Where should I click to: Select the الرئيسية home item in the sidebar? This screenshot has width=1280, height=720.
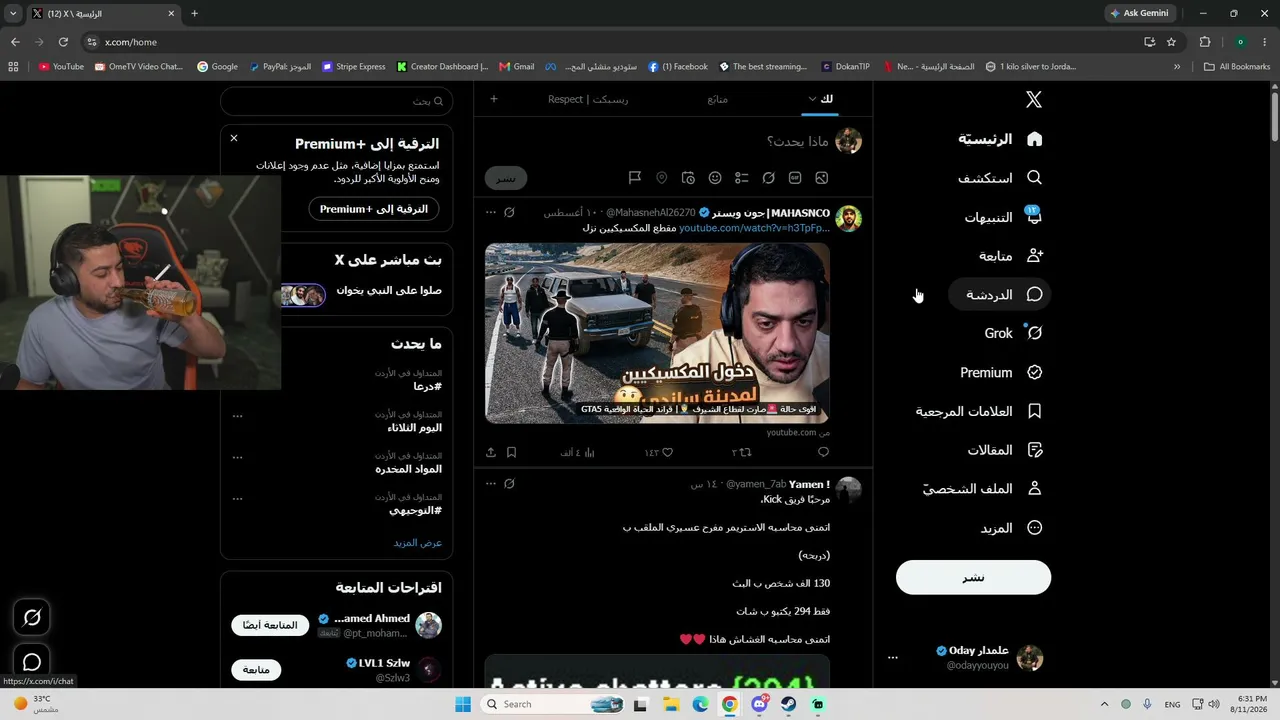point(1000,139)
